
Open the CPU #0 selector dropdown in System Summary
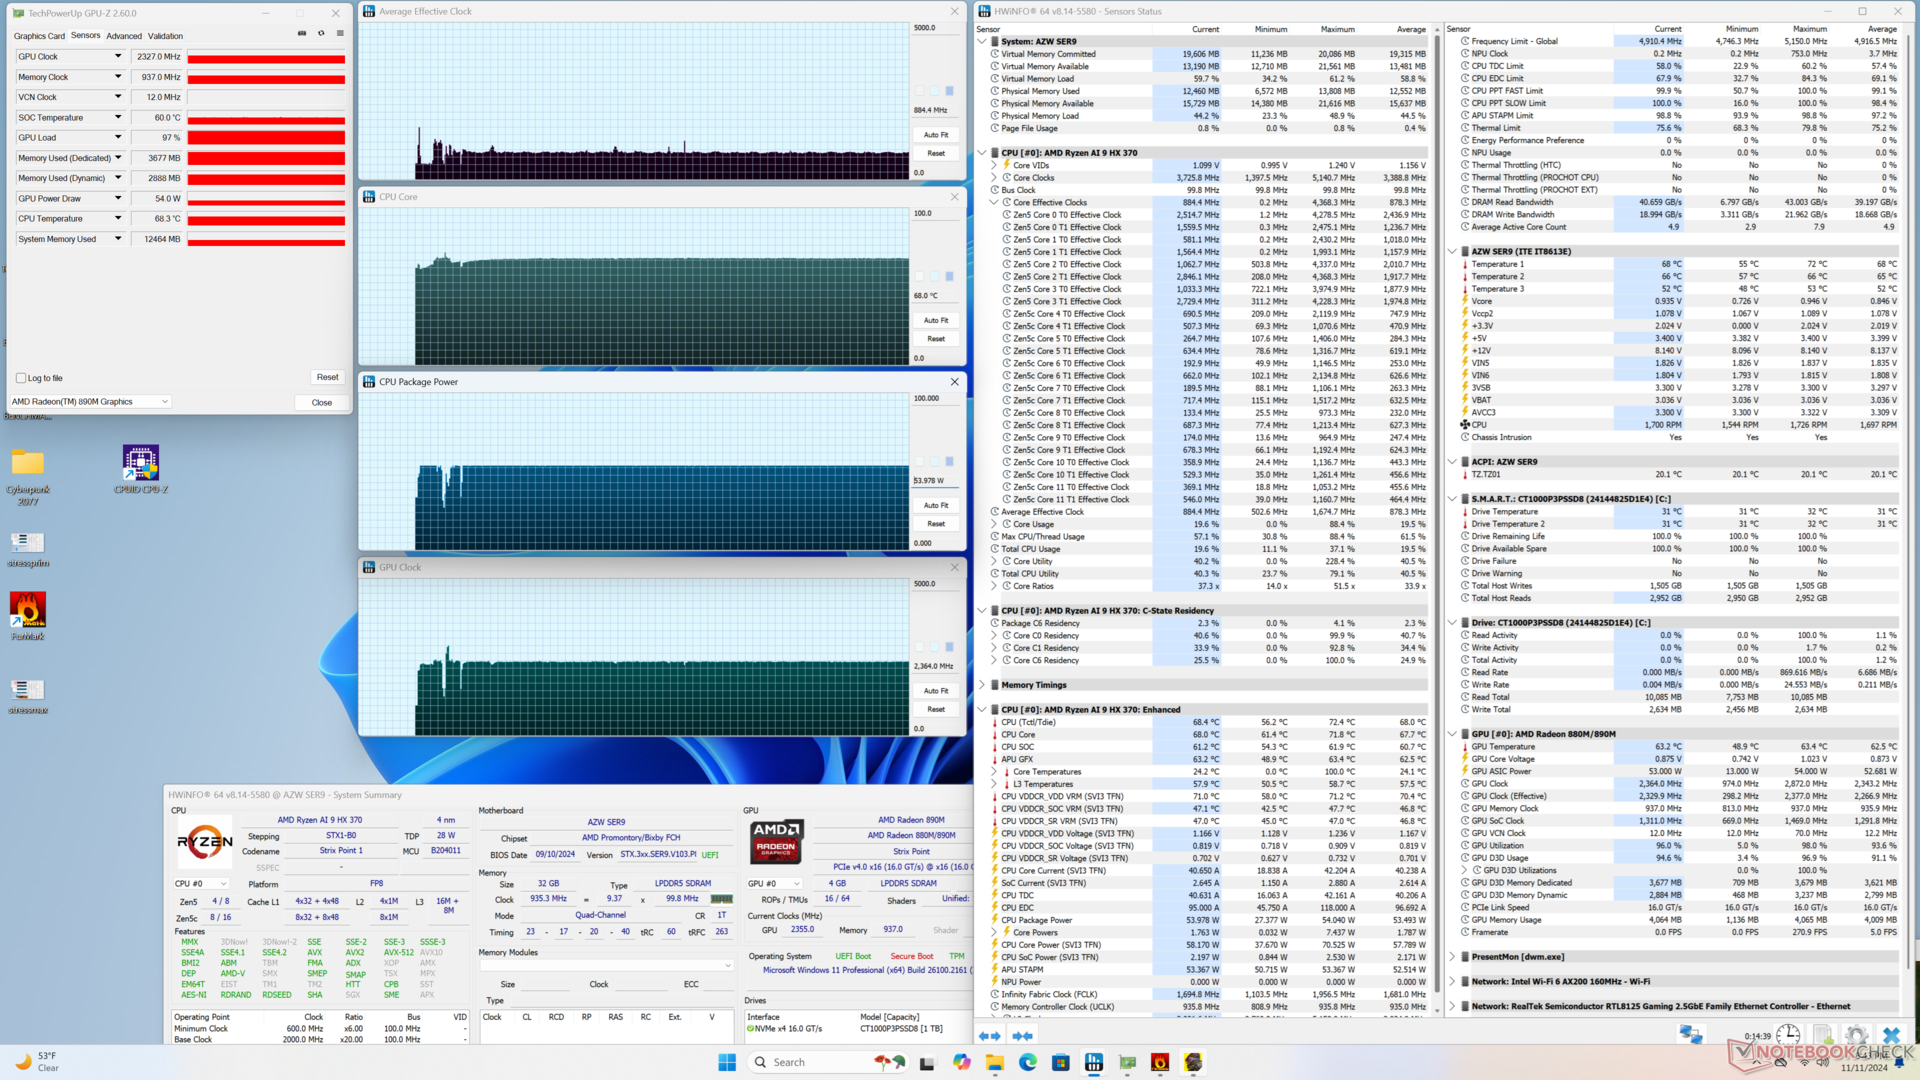[201, 884]
